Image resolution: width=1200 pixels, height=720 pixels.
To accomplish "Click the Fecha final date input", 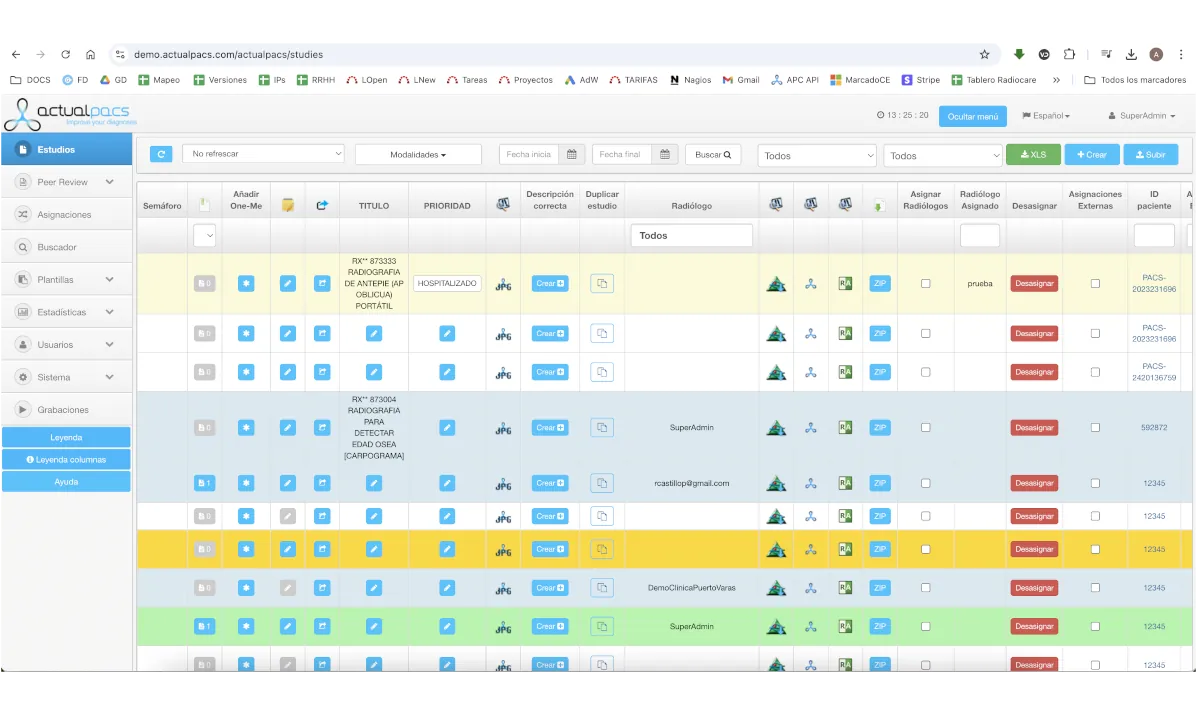I will pyautogui.click(x=622, y=154).
